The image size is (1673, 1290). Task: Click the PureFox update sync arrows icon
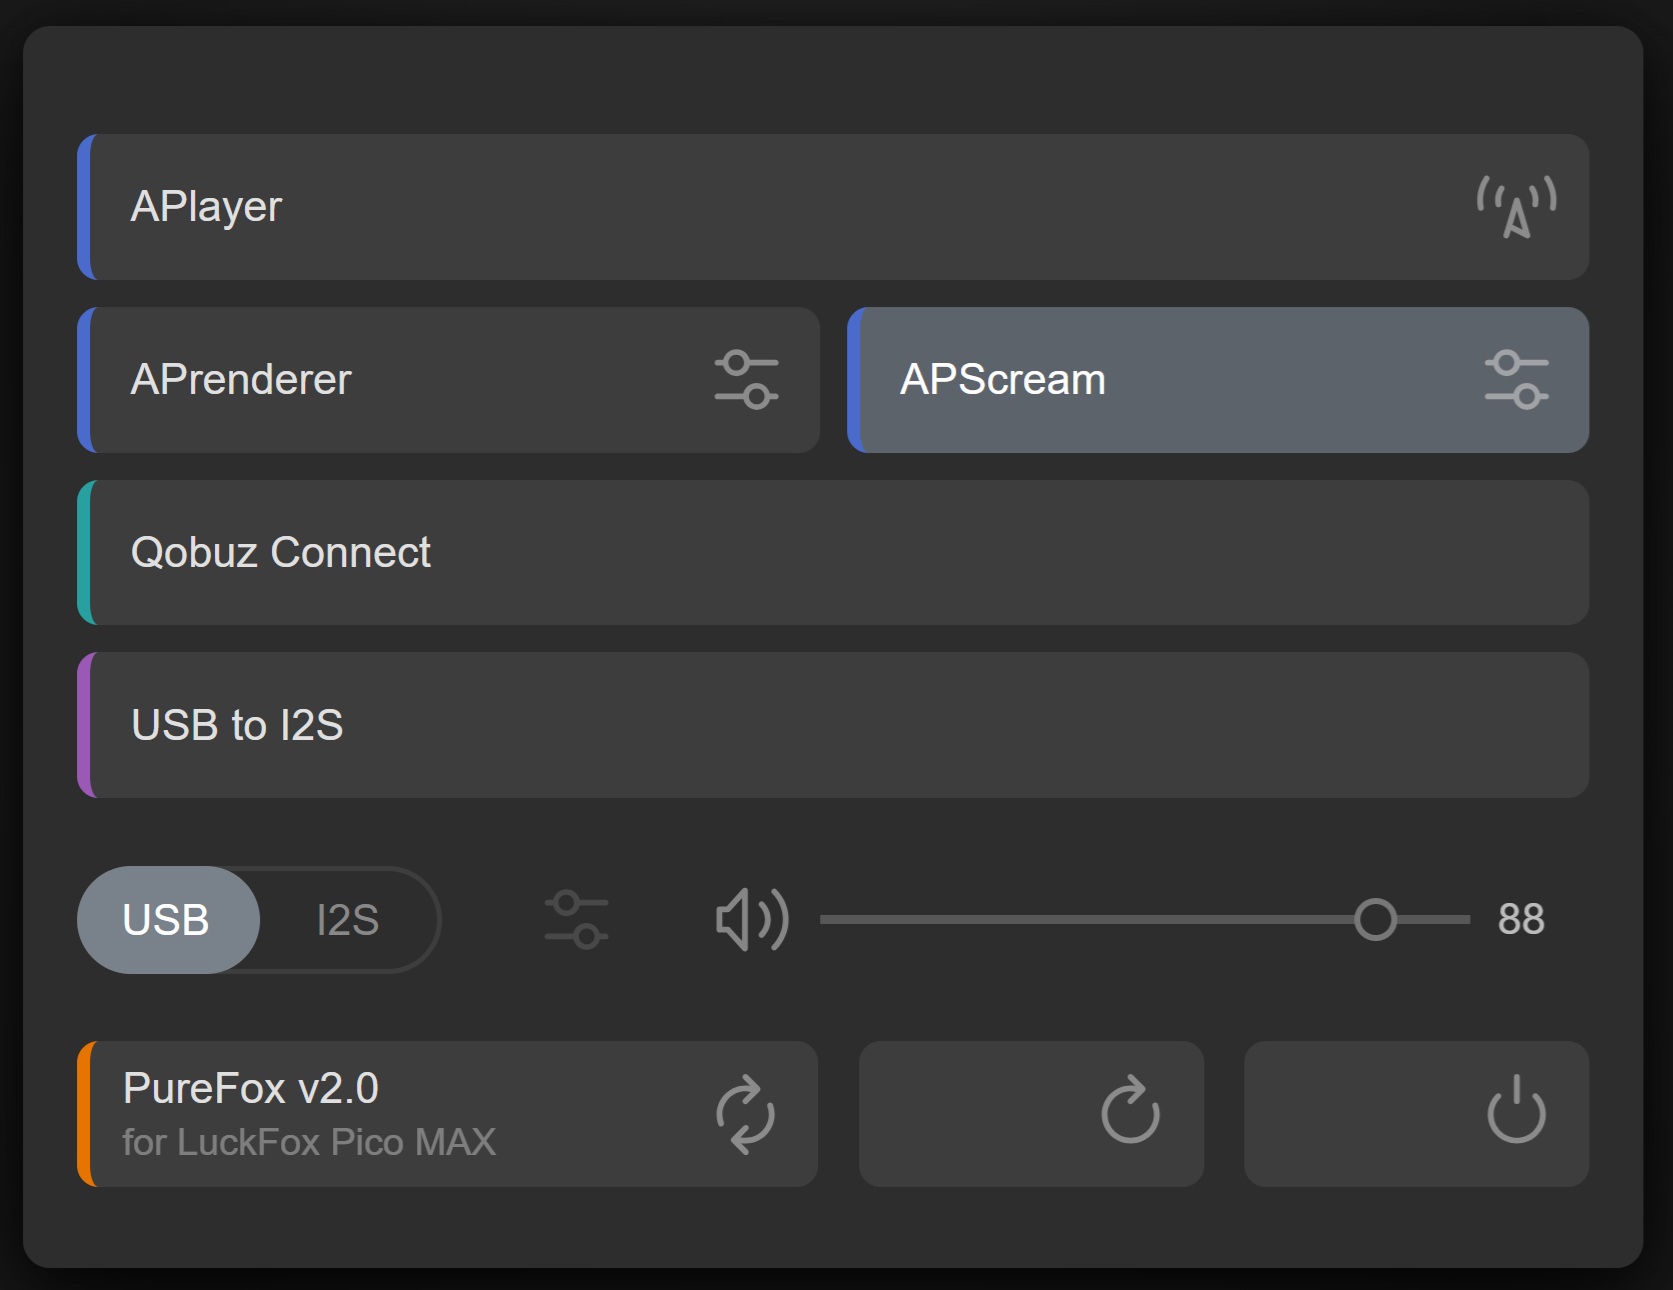[x=745, y=1114]
